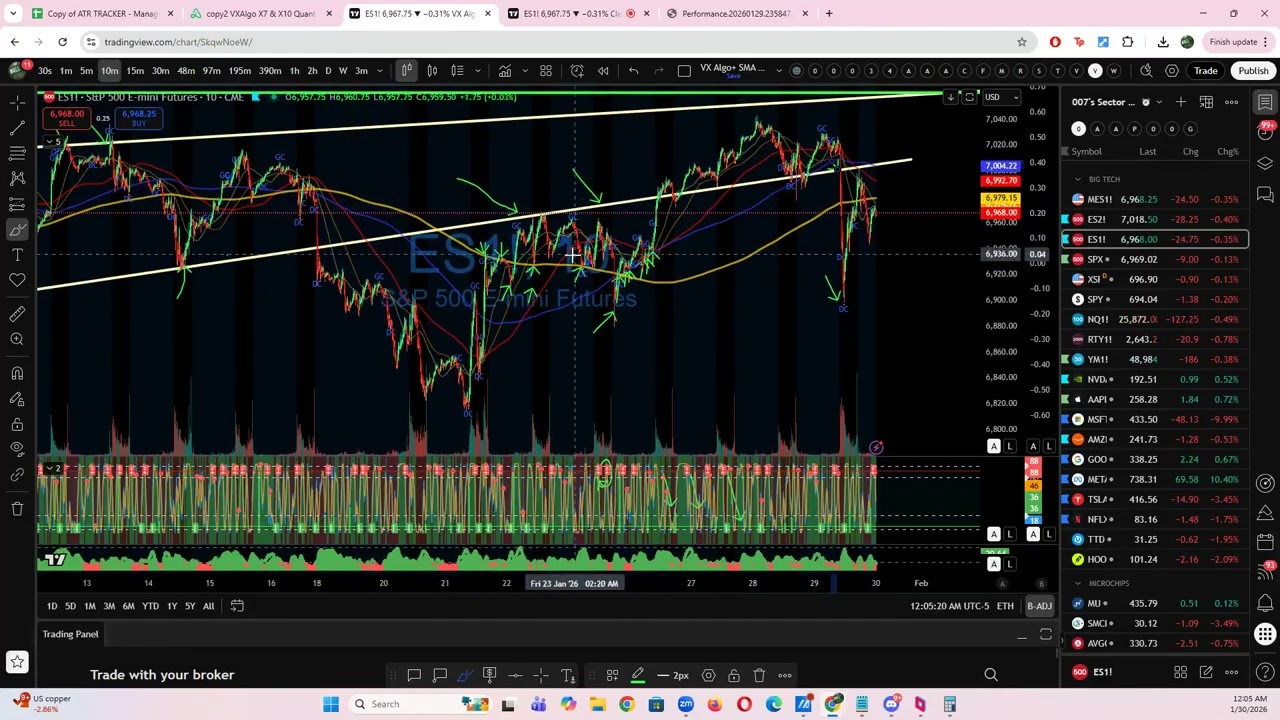This screenshot has height=720, width=1280.
Task: Click the bar replay rewind icon
Action: click(x=603, y=71)
